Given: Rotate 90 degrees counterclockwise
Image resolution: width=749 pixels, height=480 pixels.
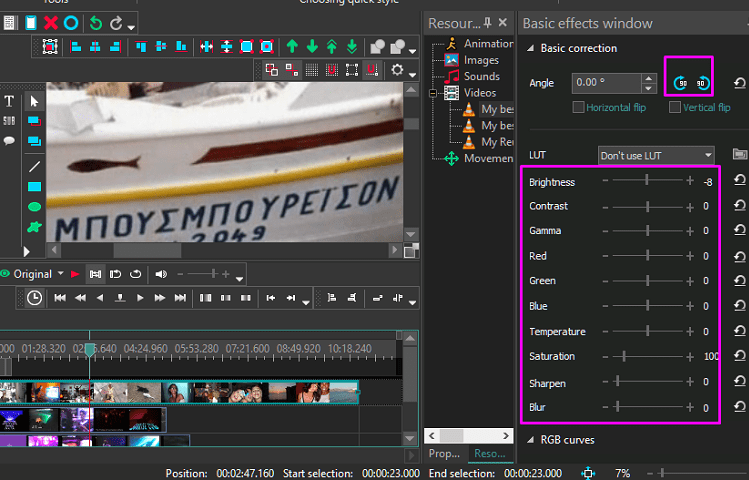Looking at the screenshot, I should [681, 83].
